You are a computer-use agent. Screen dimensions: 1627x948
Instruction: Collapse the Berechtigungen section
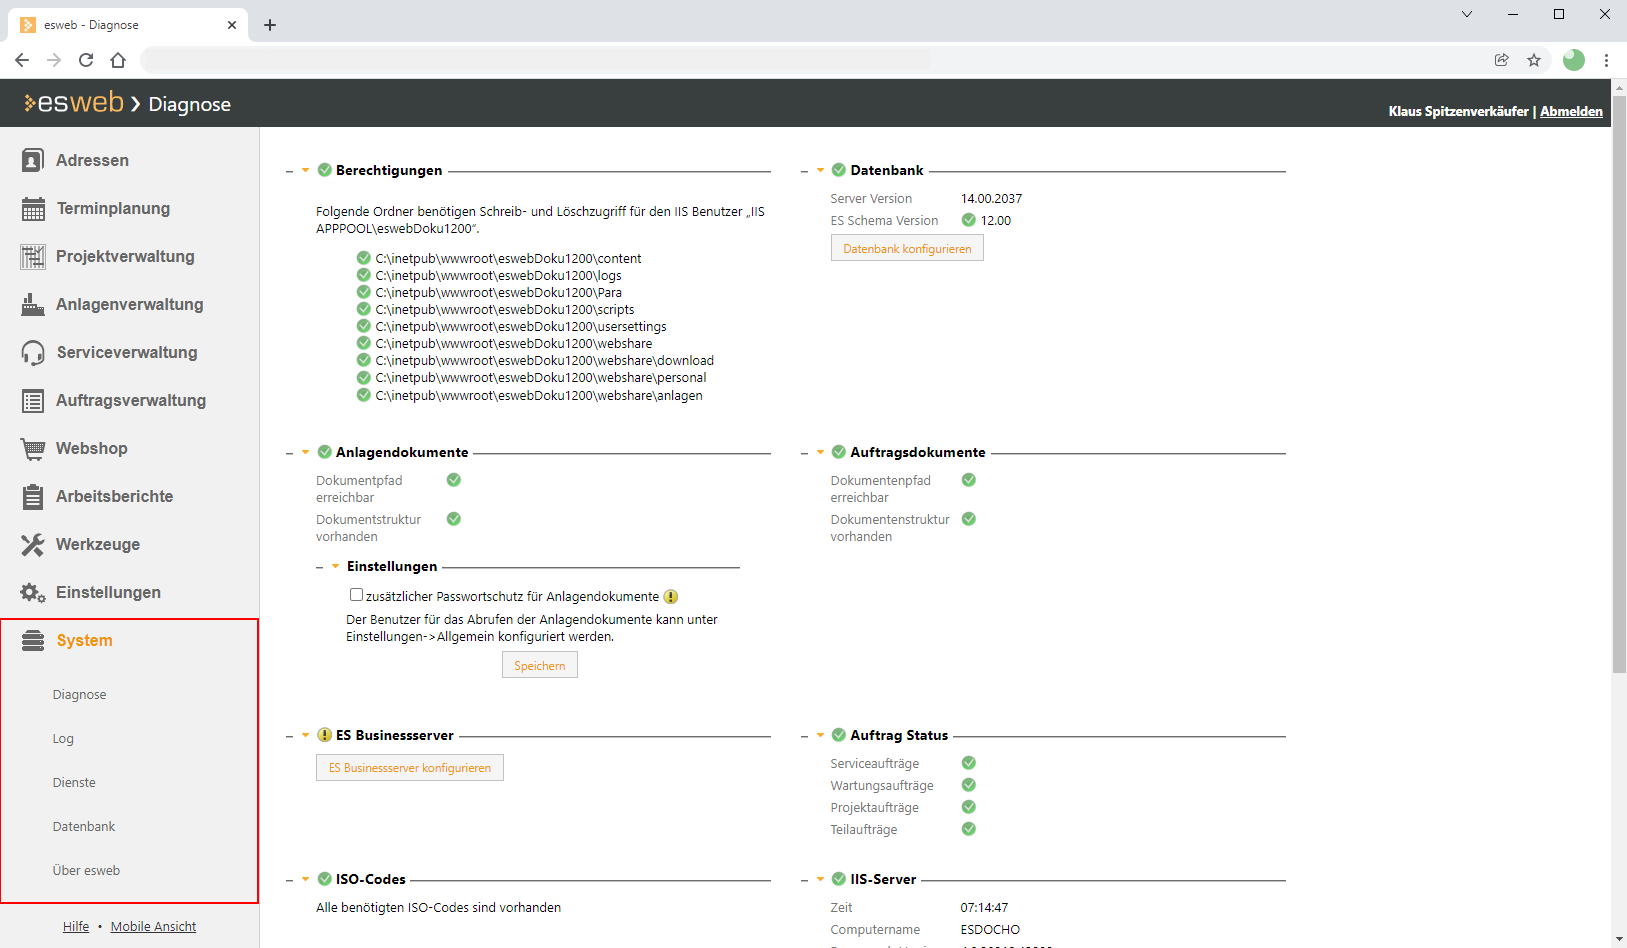306,171
